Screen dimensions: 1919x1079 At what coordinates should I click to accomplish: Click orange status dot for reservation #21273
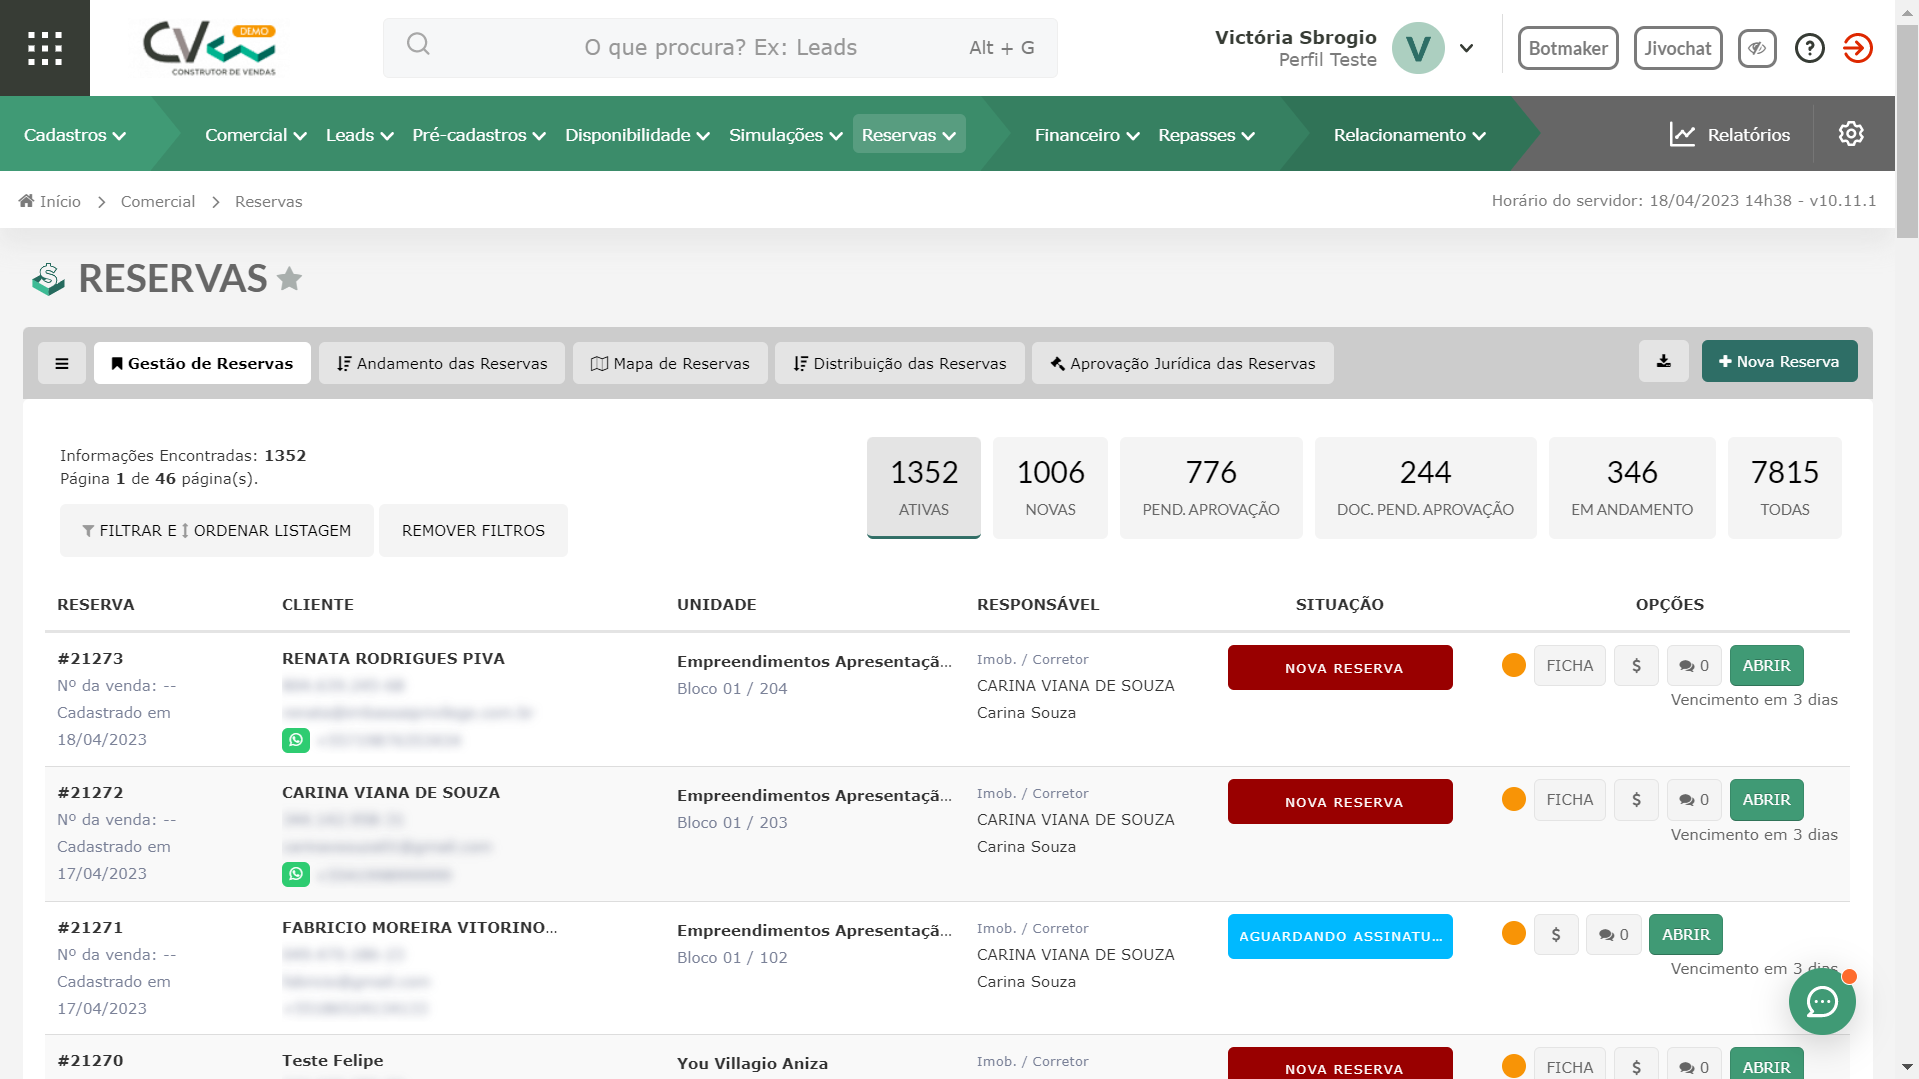click(x=1513, y=666)
